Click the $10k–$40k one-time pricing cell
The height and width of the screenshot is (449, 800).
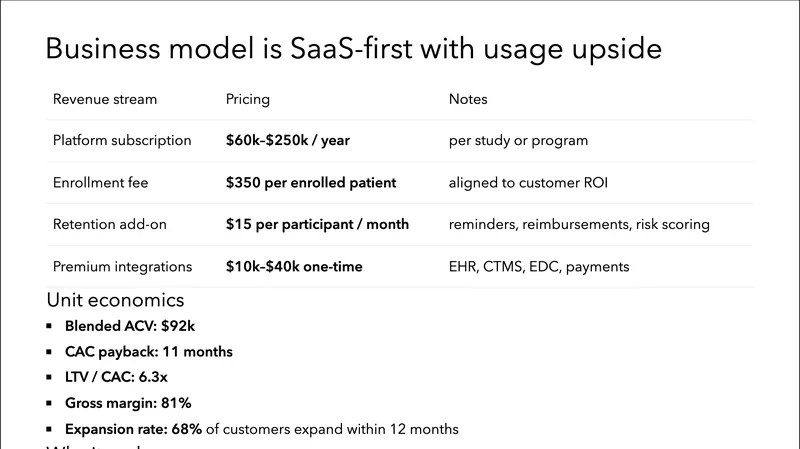point(294,267)
